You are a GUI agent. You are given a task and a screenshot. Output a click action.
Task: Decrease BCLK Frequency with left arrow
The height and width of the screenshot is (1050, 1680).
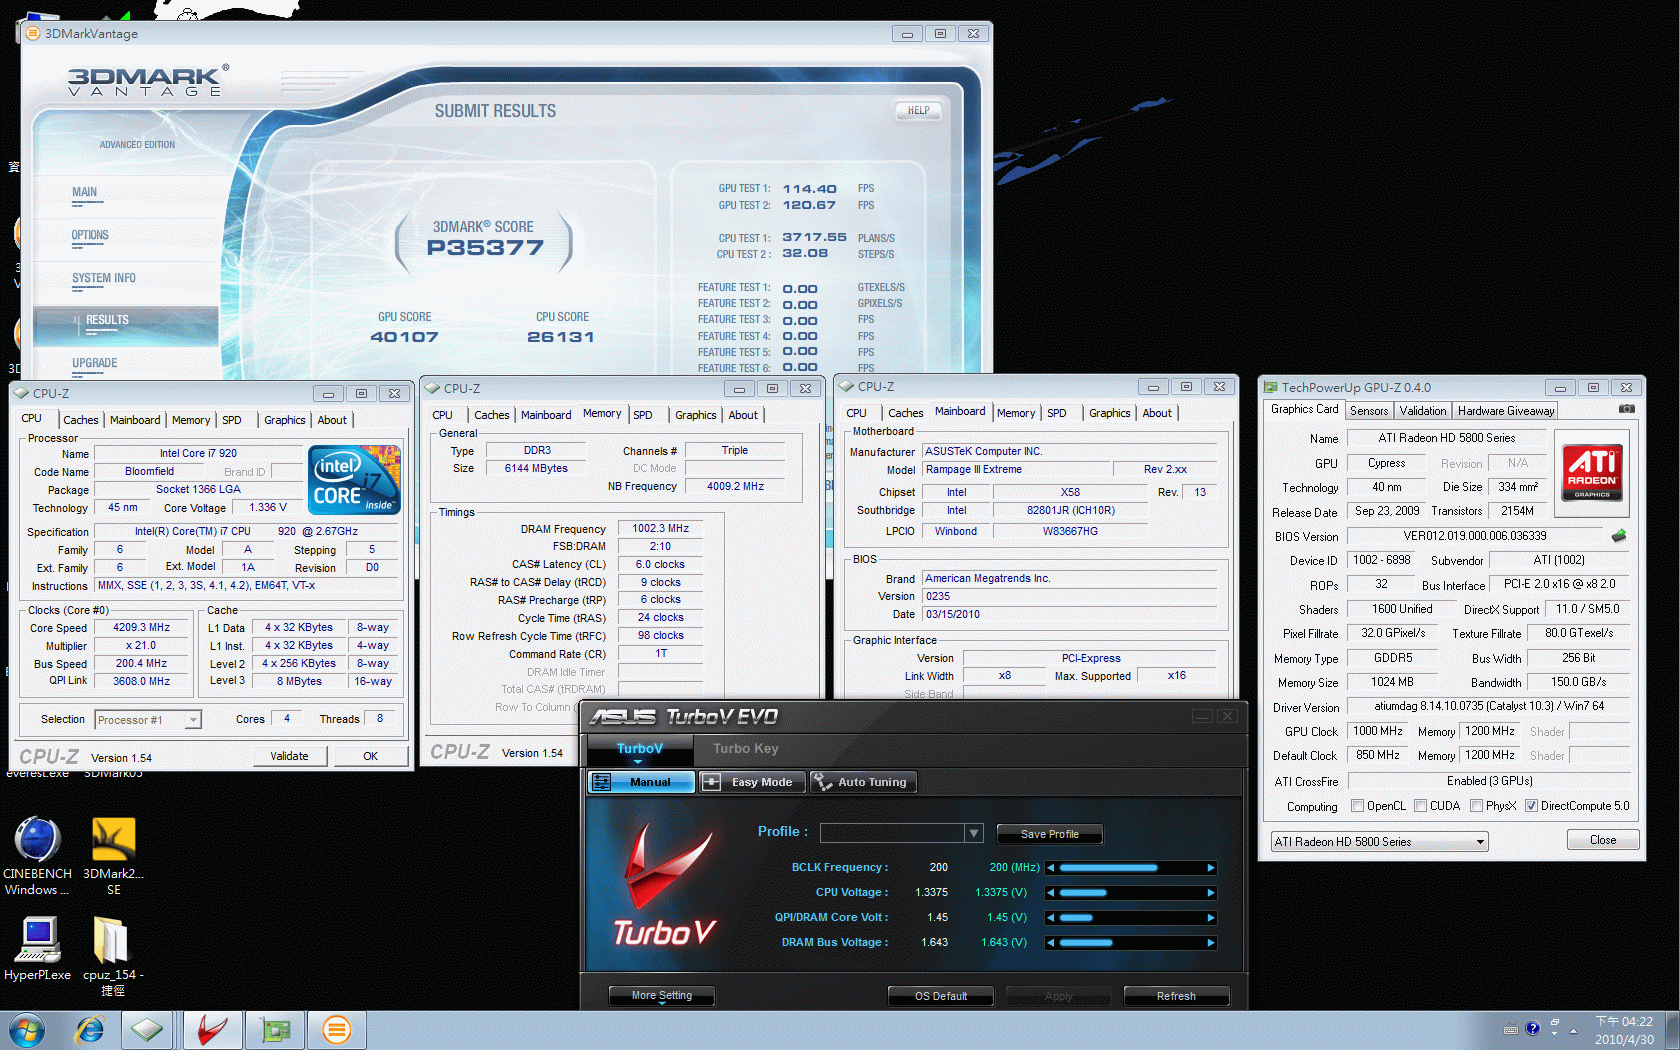(x=1051, y=868)
